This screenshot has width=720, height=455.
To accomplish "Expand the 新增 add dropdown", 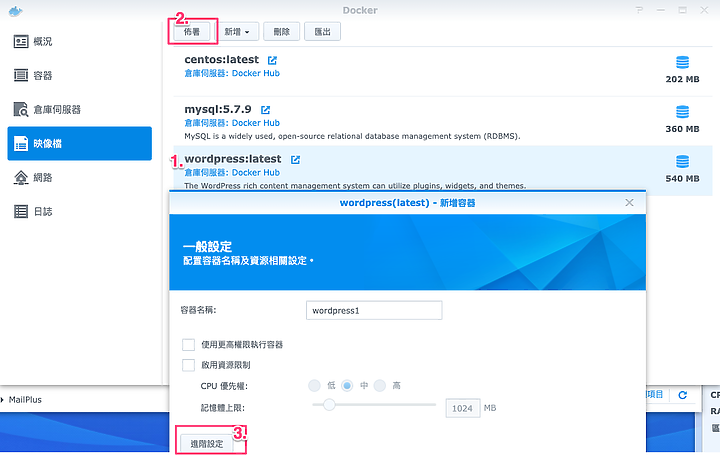I will point(237,32).
